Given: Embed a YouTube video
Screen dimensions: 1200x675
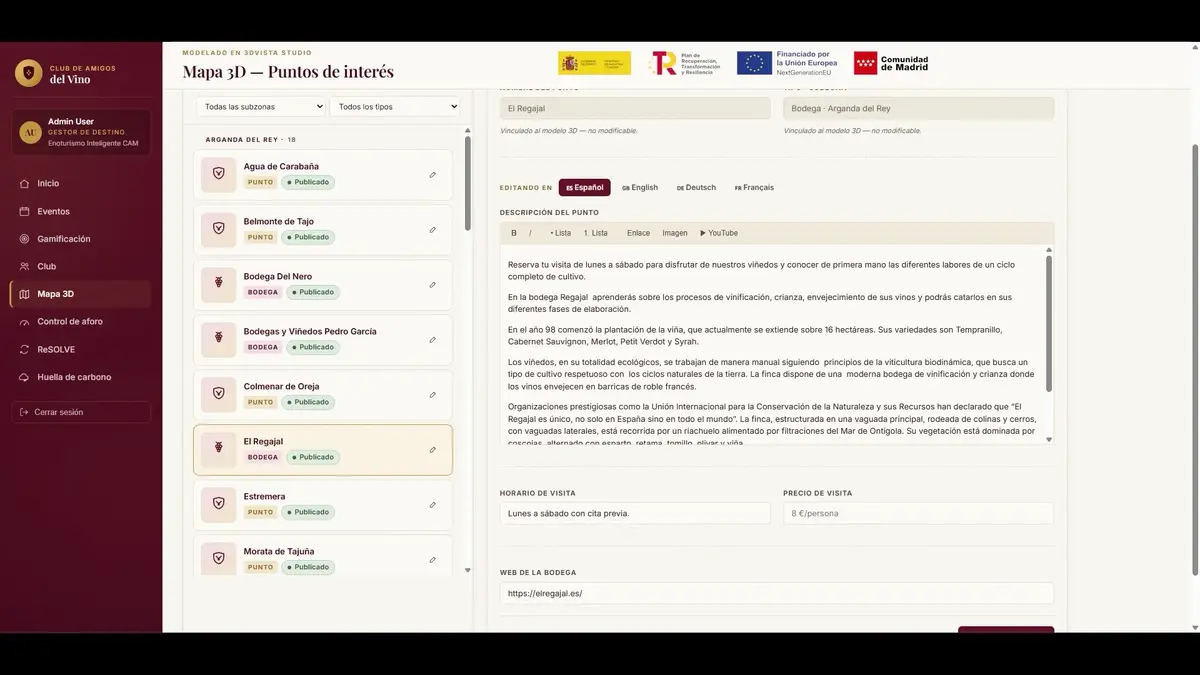Looking at the screenshot, I should [x=719, y=233].
